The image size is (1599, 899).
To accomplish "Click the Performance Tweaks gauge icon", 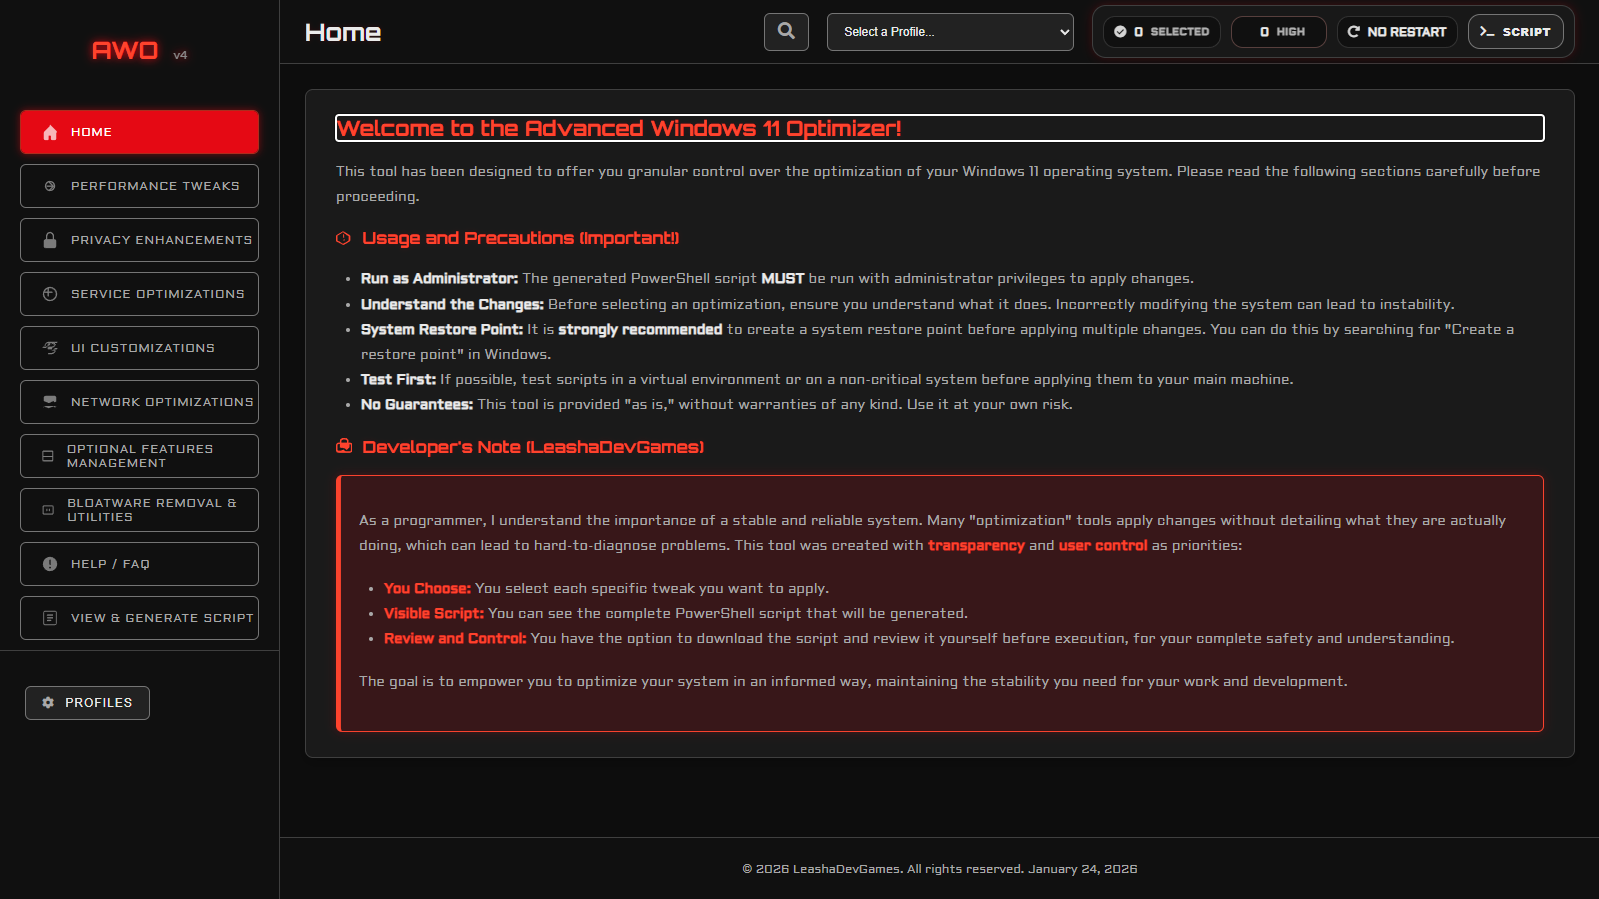I will (50, 186).
